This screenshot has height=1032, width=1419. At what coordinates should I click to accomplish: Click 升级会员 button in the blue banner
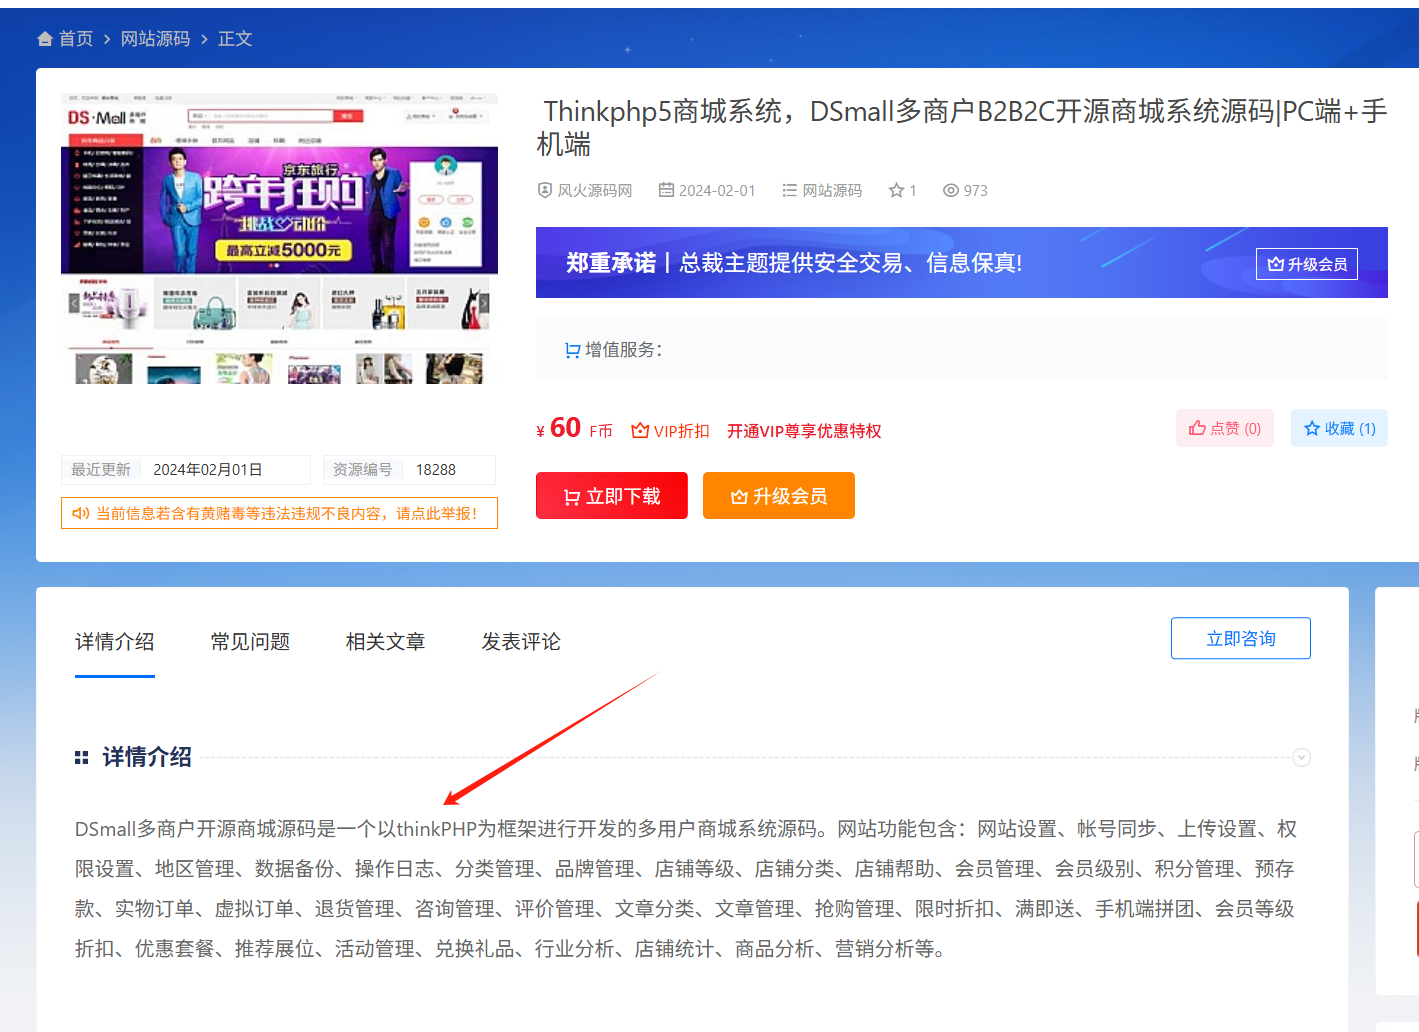pos(1306,264)
